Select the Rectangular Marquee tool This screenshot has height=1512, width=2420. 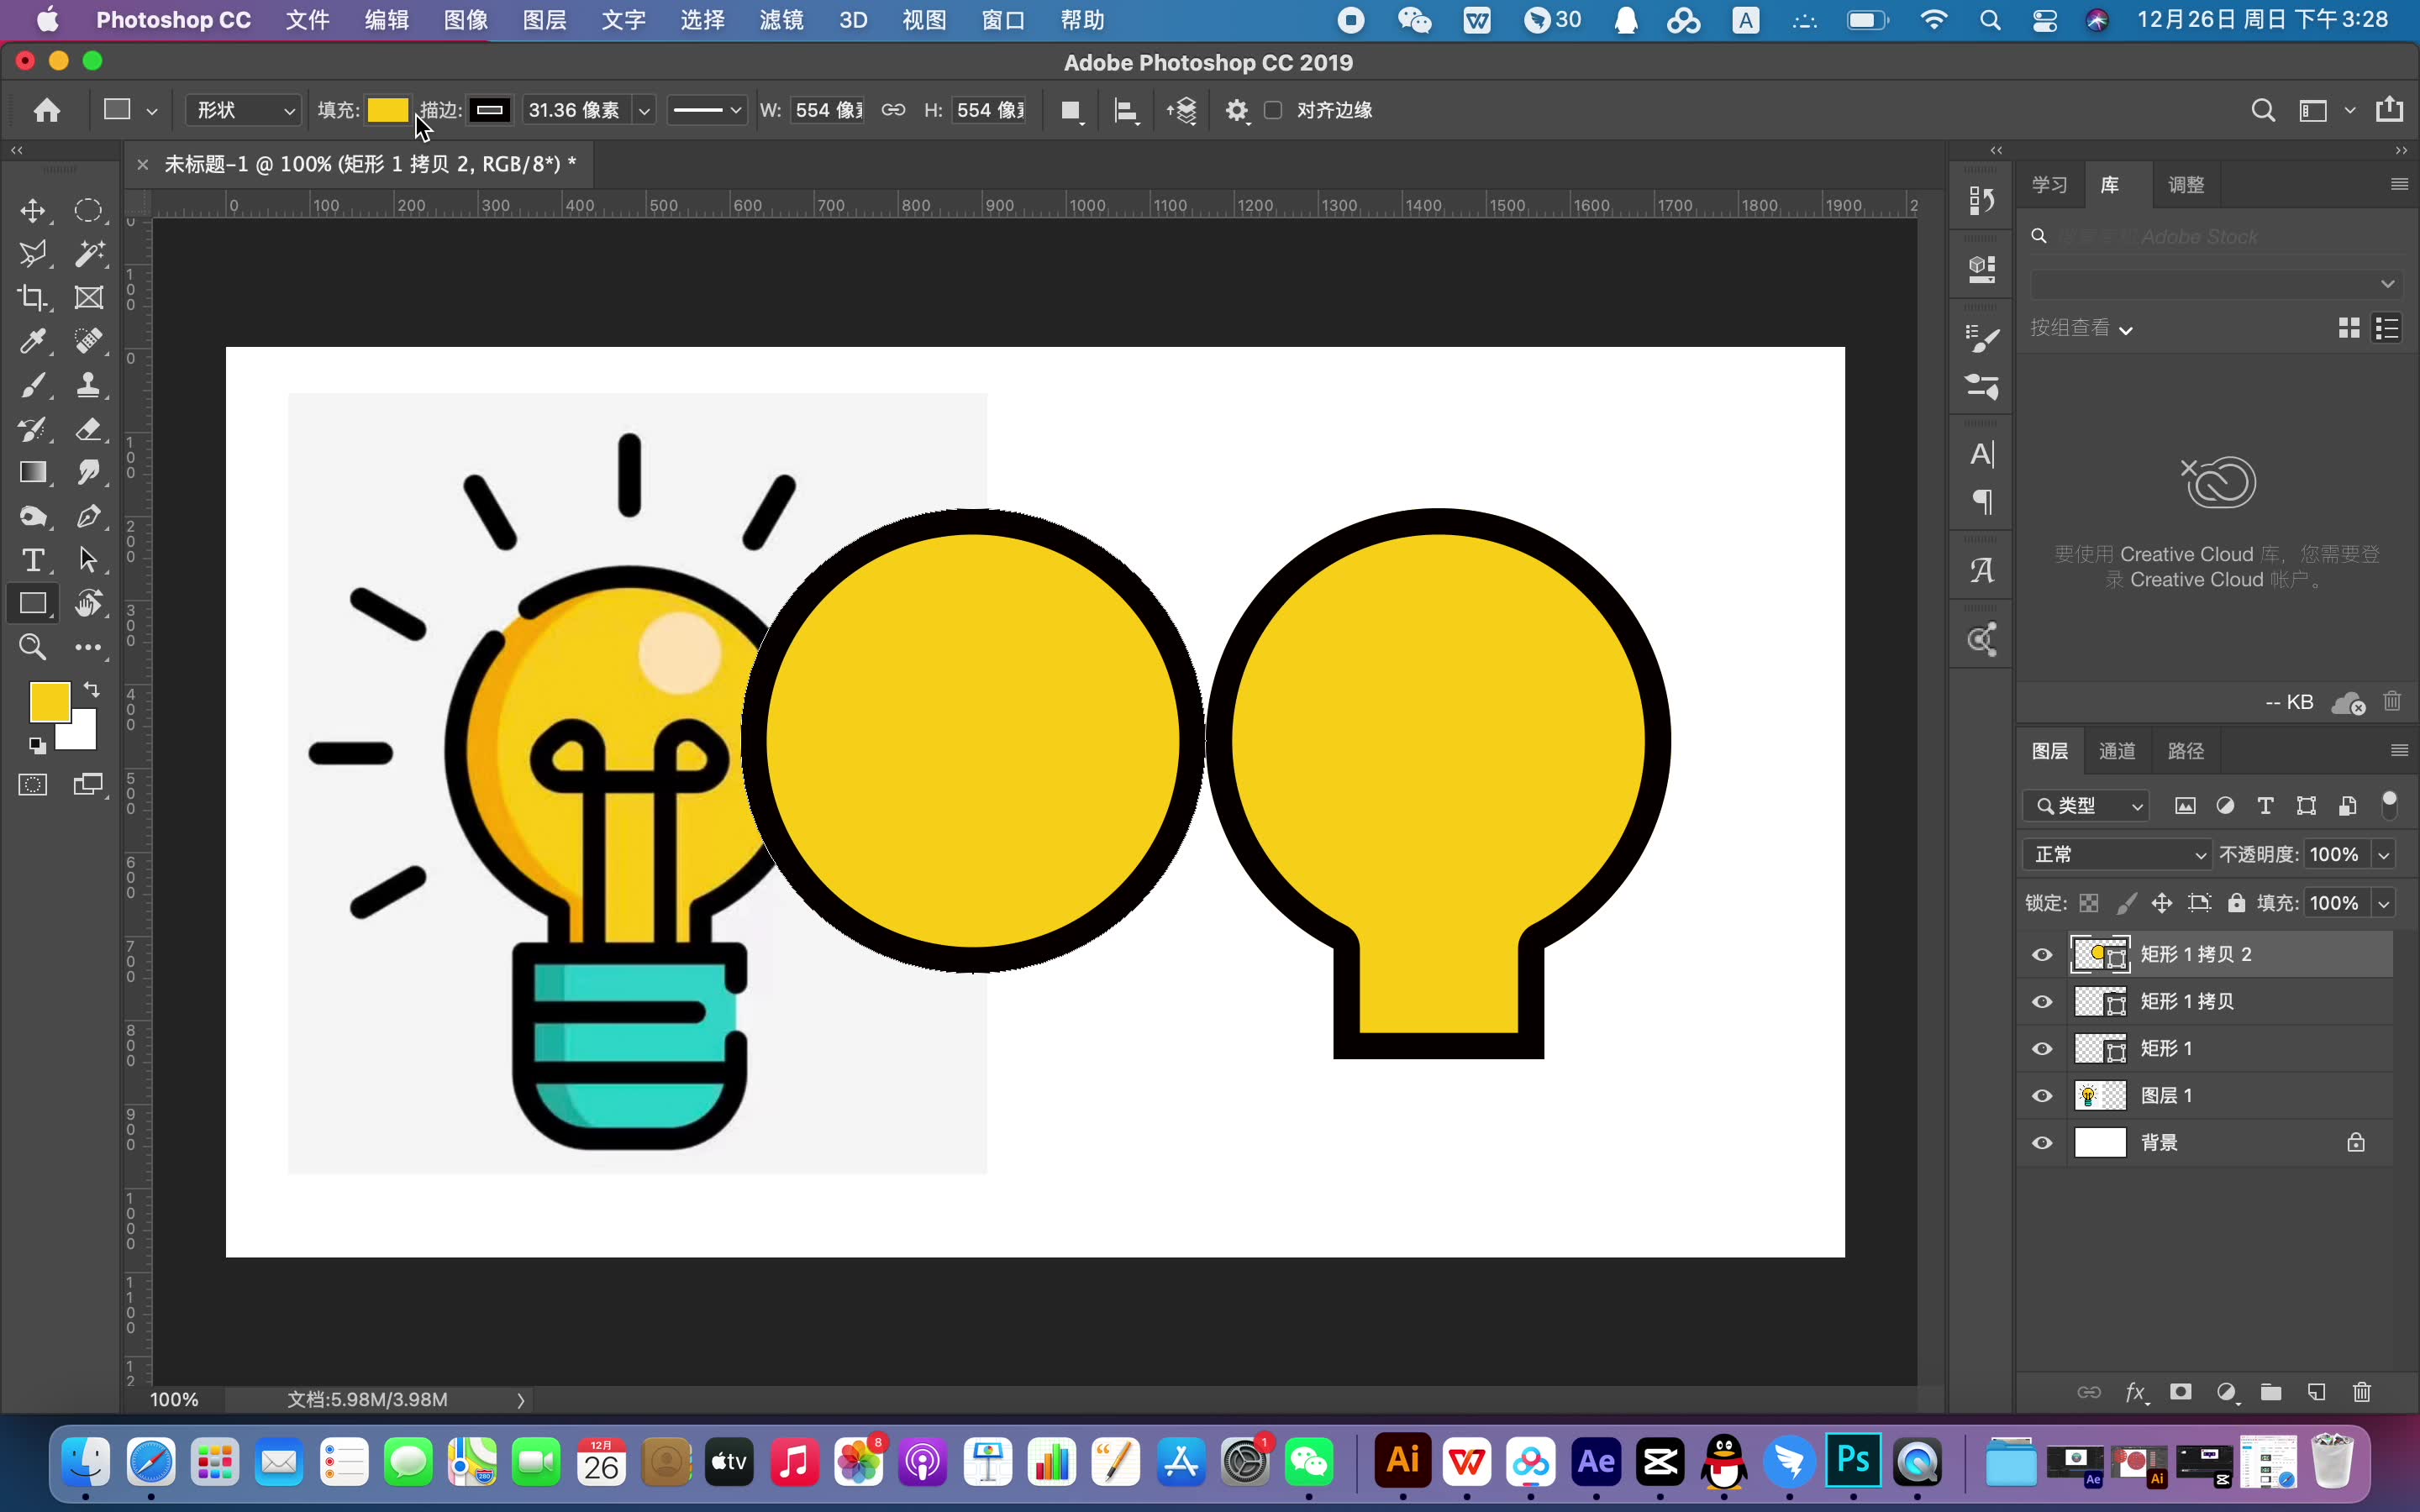click(x=89, y=209)
